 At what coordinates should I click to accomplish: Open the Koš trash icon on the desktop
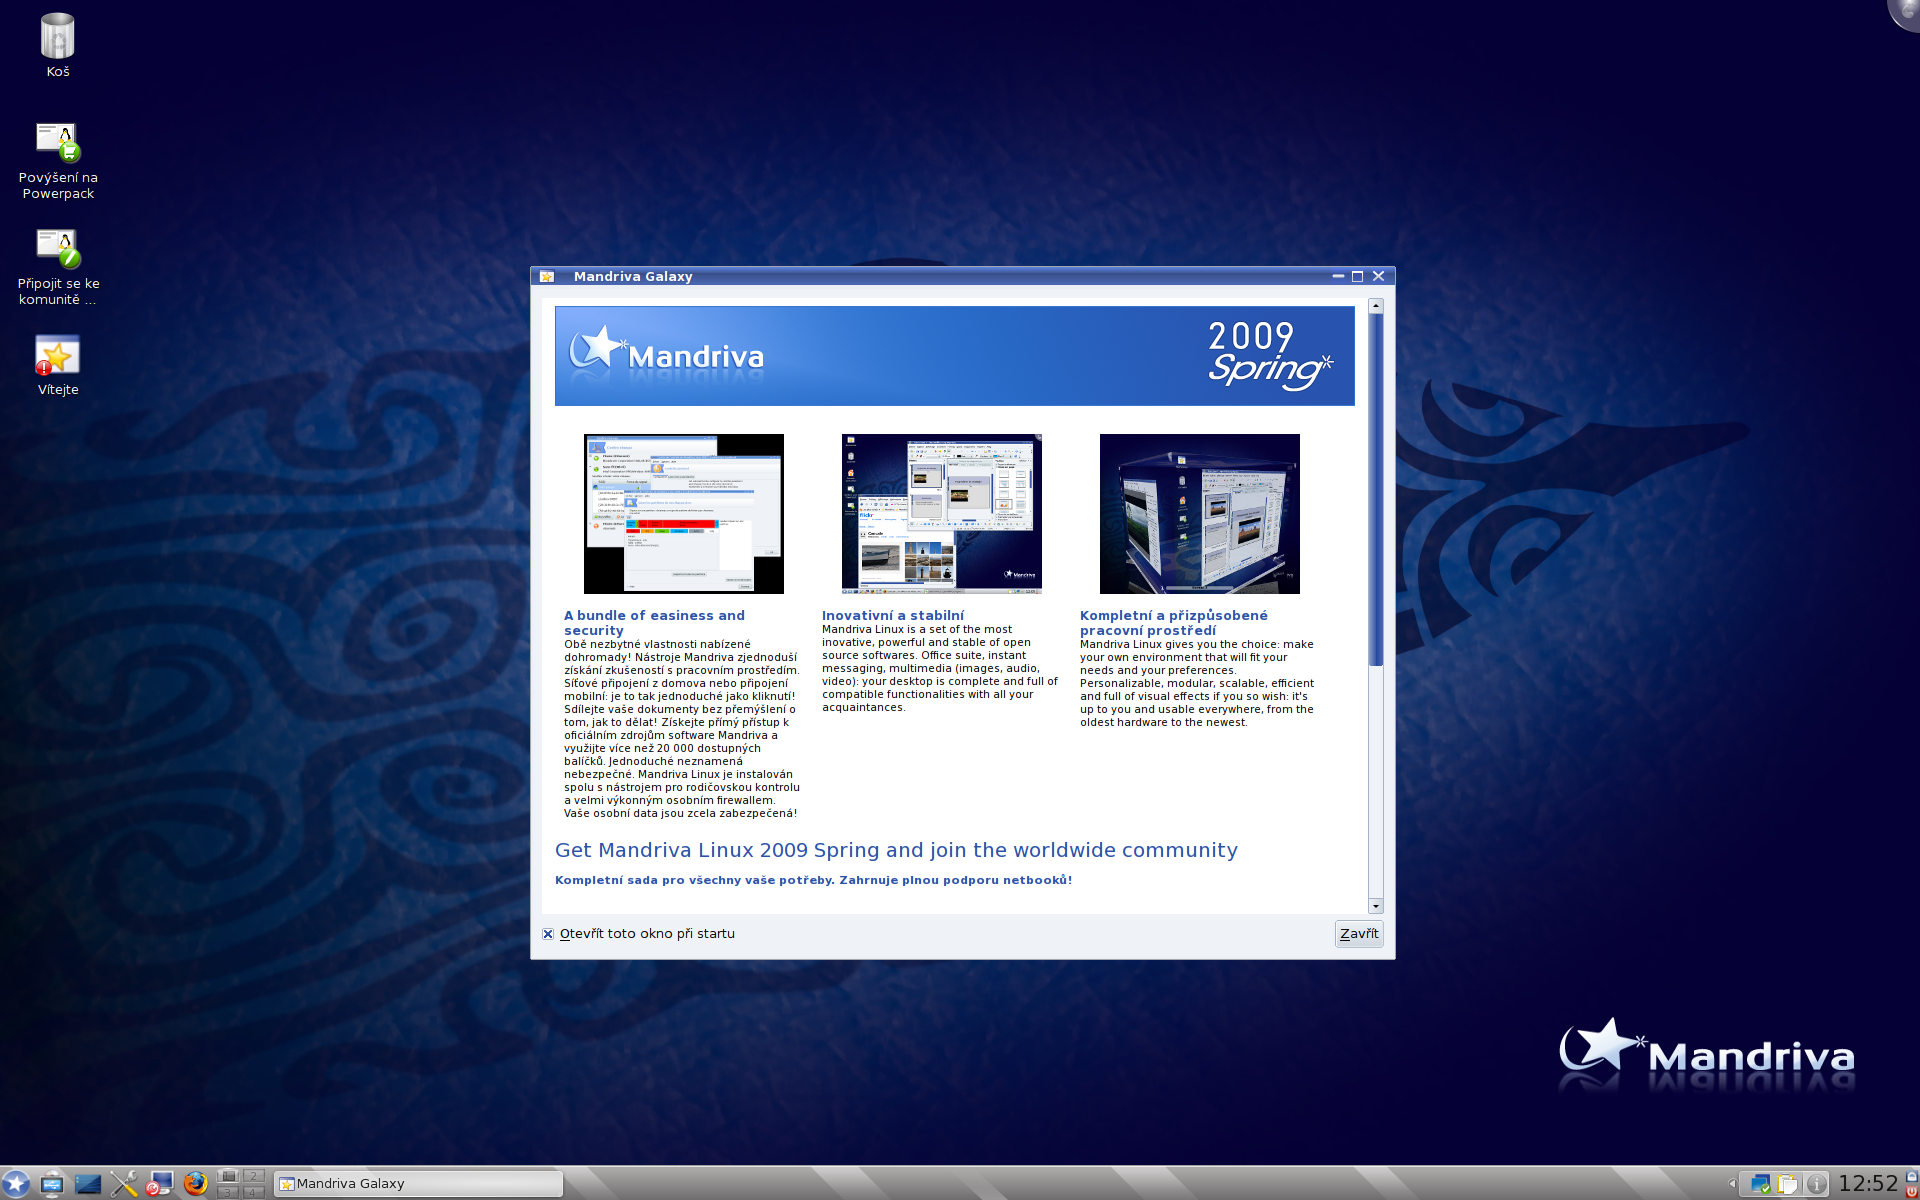(58, 45)
